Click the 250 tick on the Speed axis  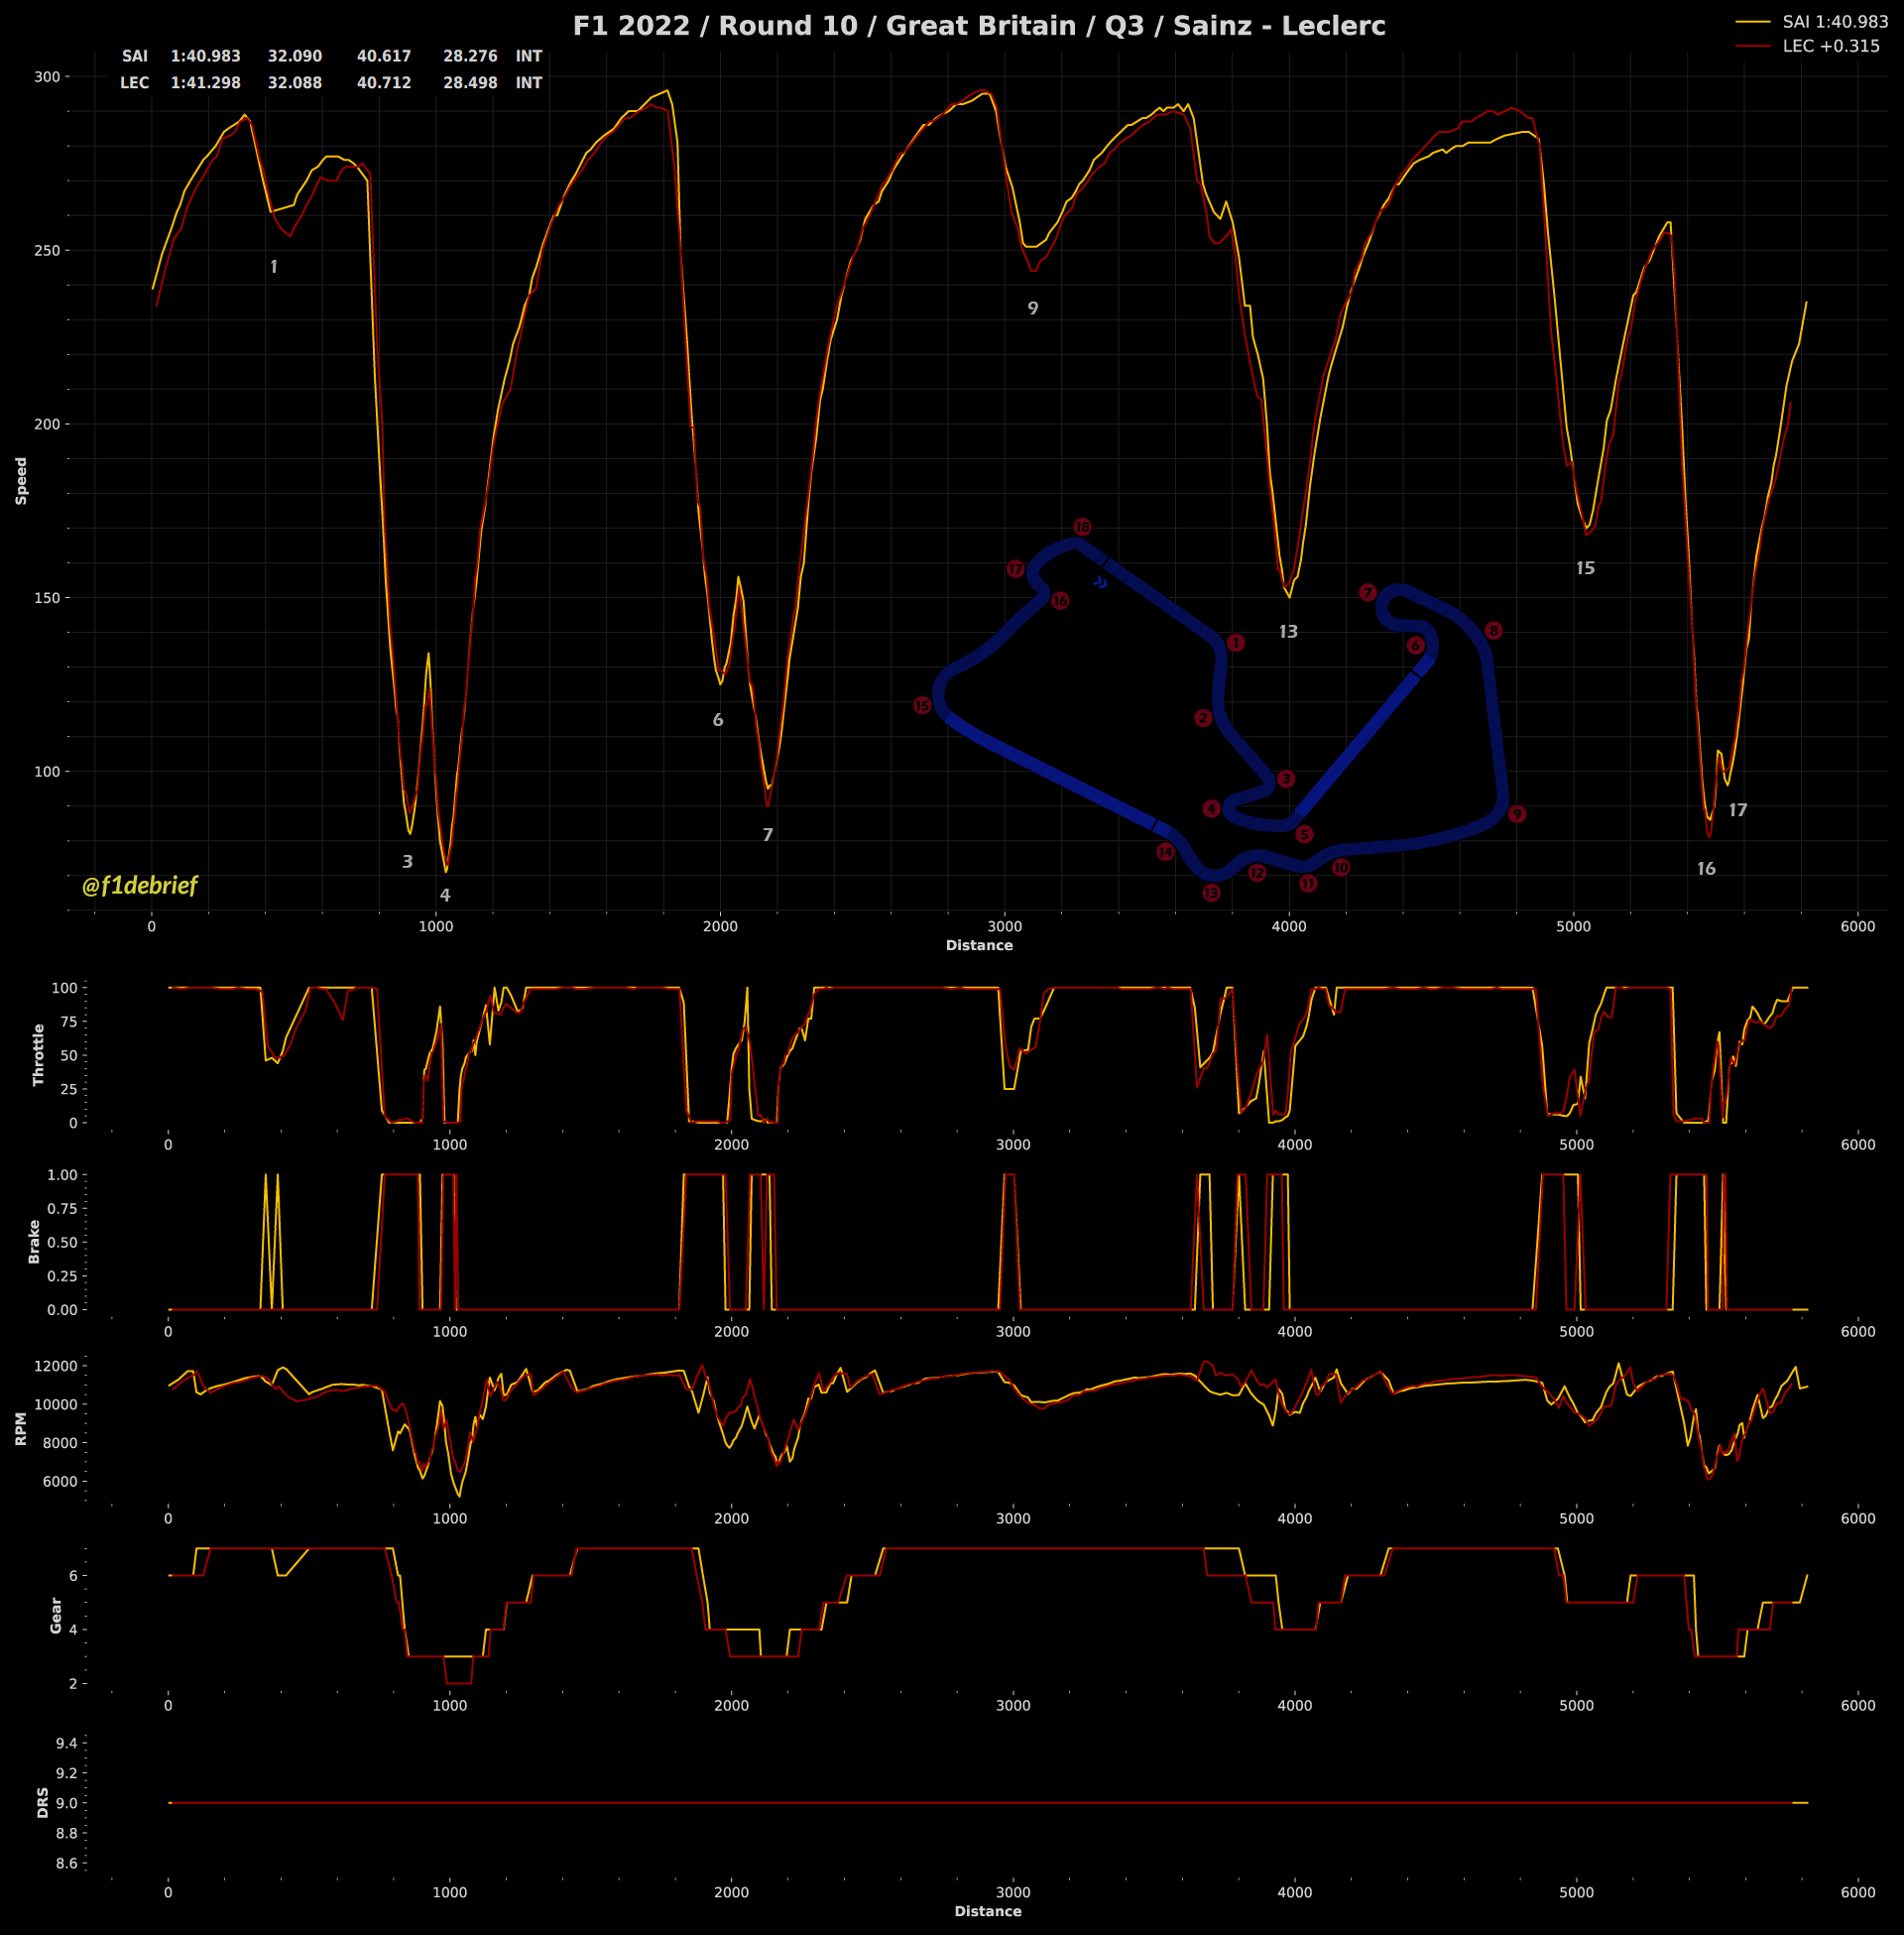click(47, 250)
